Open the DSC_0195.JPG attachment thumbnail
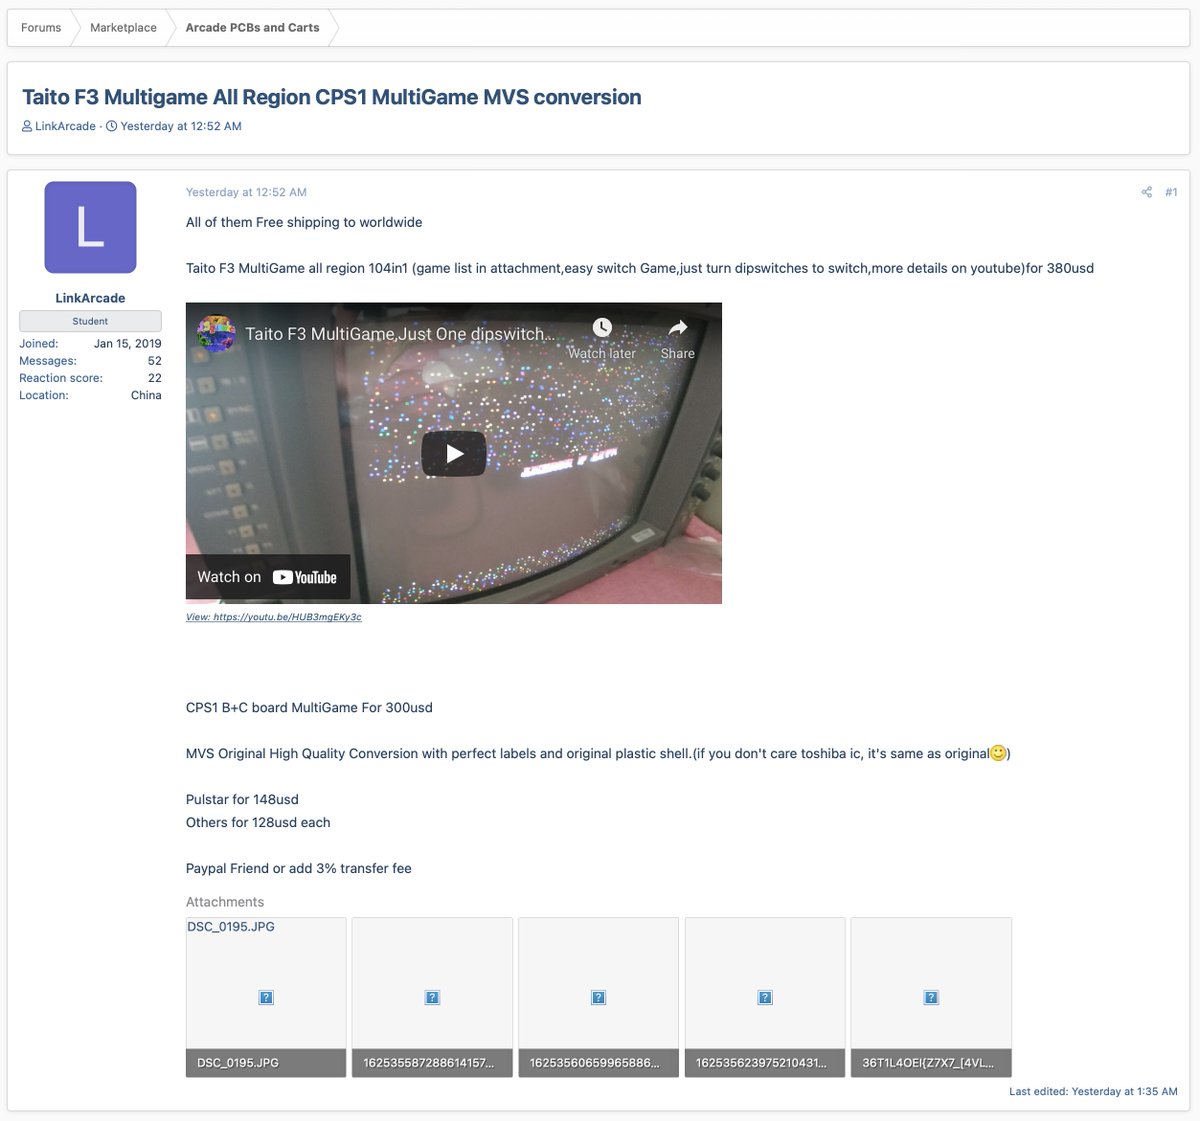The width and height of the screenshot is (1200, 1121). (x=266, y=997)
